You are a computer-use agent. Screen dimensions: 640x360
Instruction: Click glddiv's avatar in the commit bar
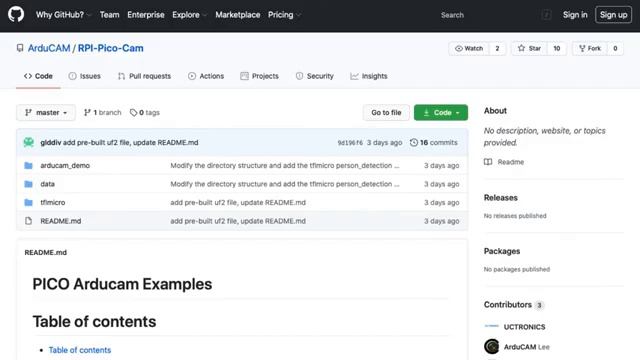pyautogui.click(x=29, y=142)
